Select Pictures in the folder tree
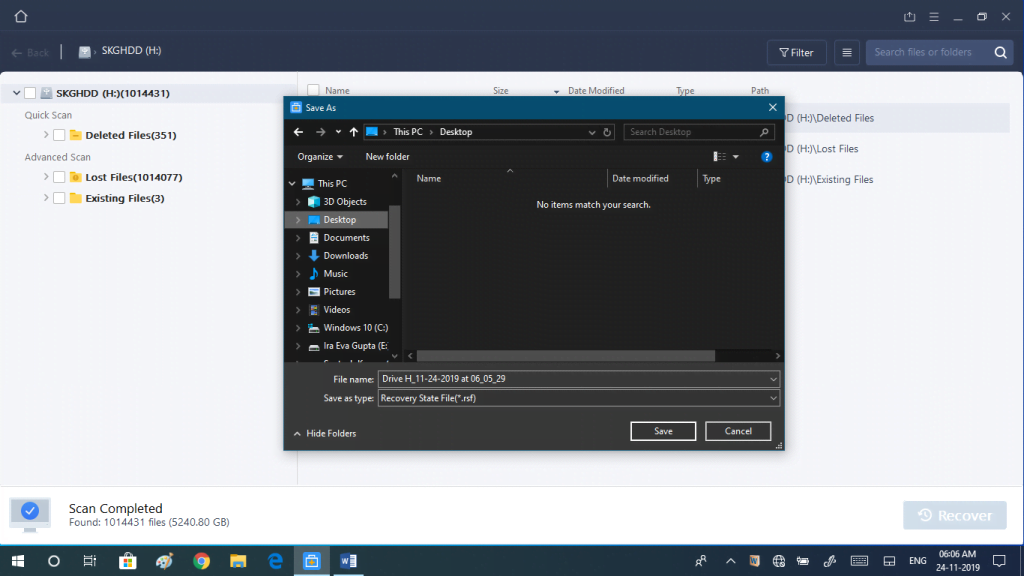 339,292
